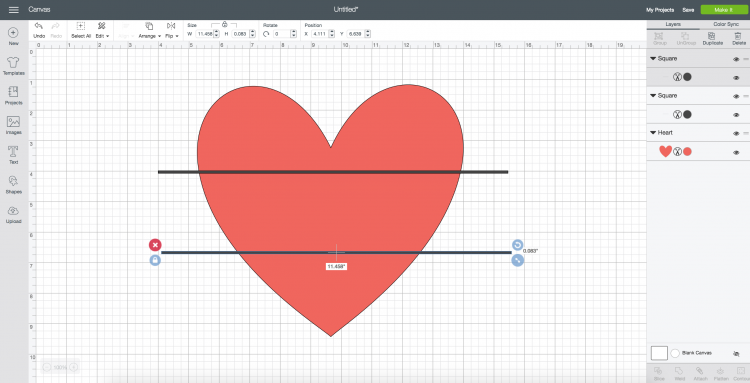The width and height of the screenshot is (750, 383).
Task: Toggle the size aspect-ratio lock
Action: pos(224,24)
